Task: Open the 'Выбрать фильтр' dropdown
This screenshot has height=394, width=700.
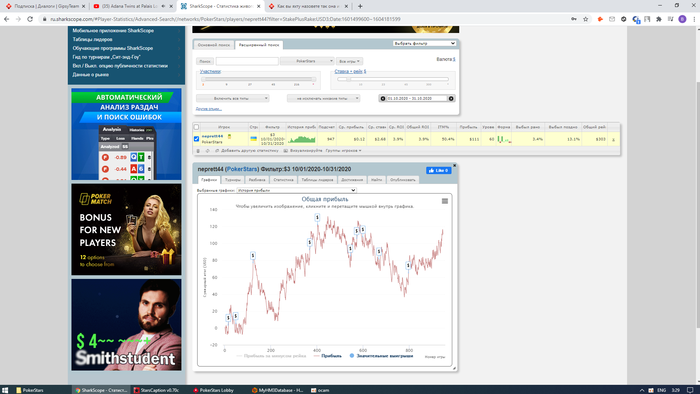Action: coord(424,43)
